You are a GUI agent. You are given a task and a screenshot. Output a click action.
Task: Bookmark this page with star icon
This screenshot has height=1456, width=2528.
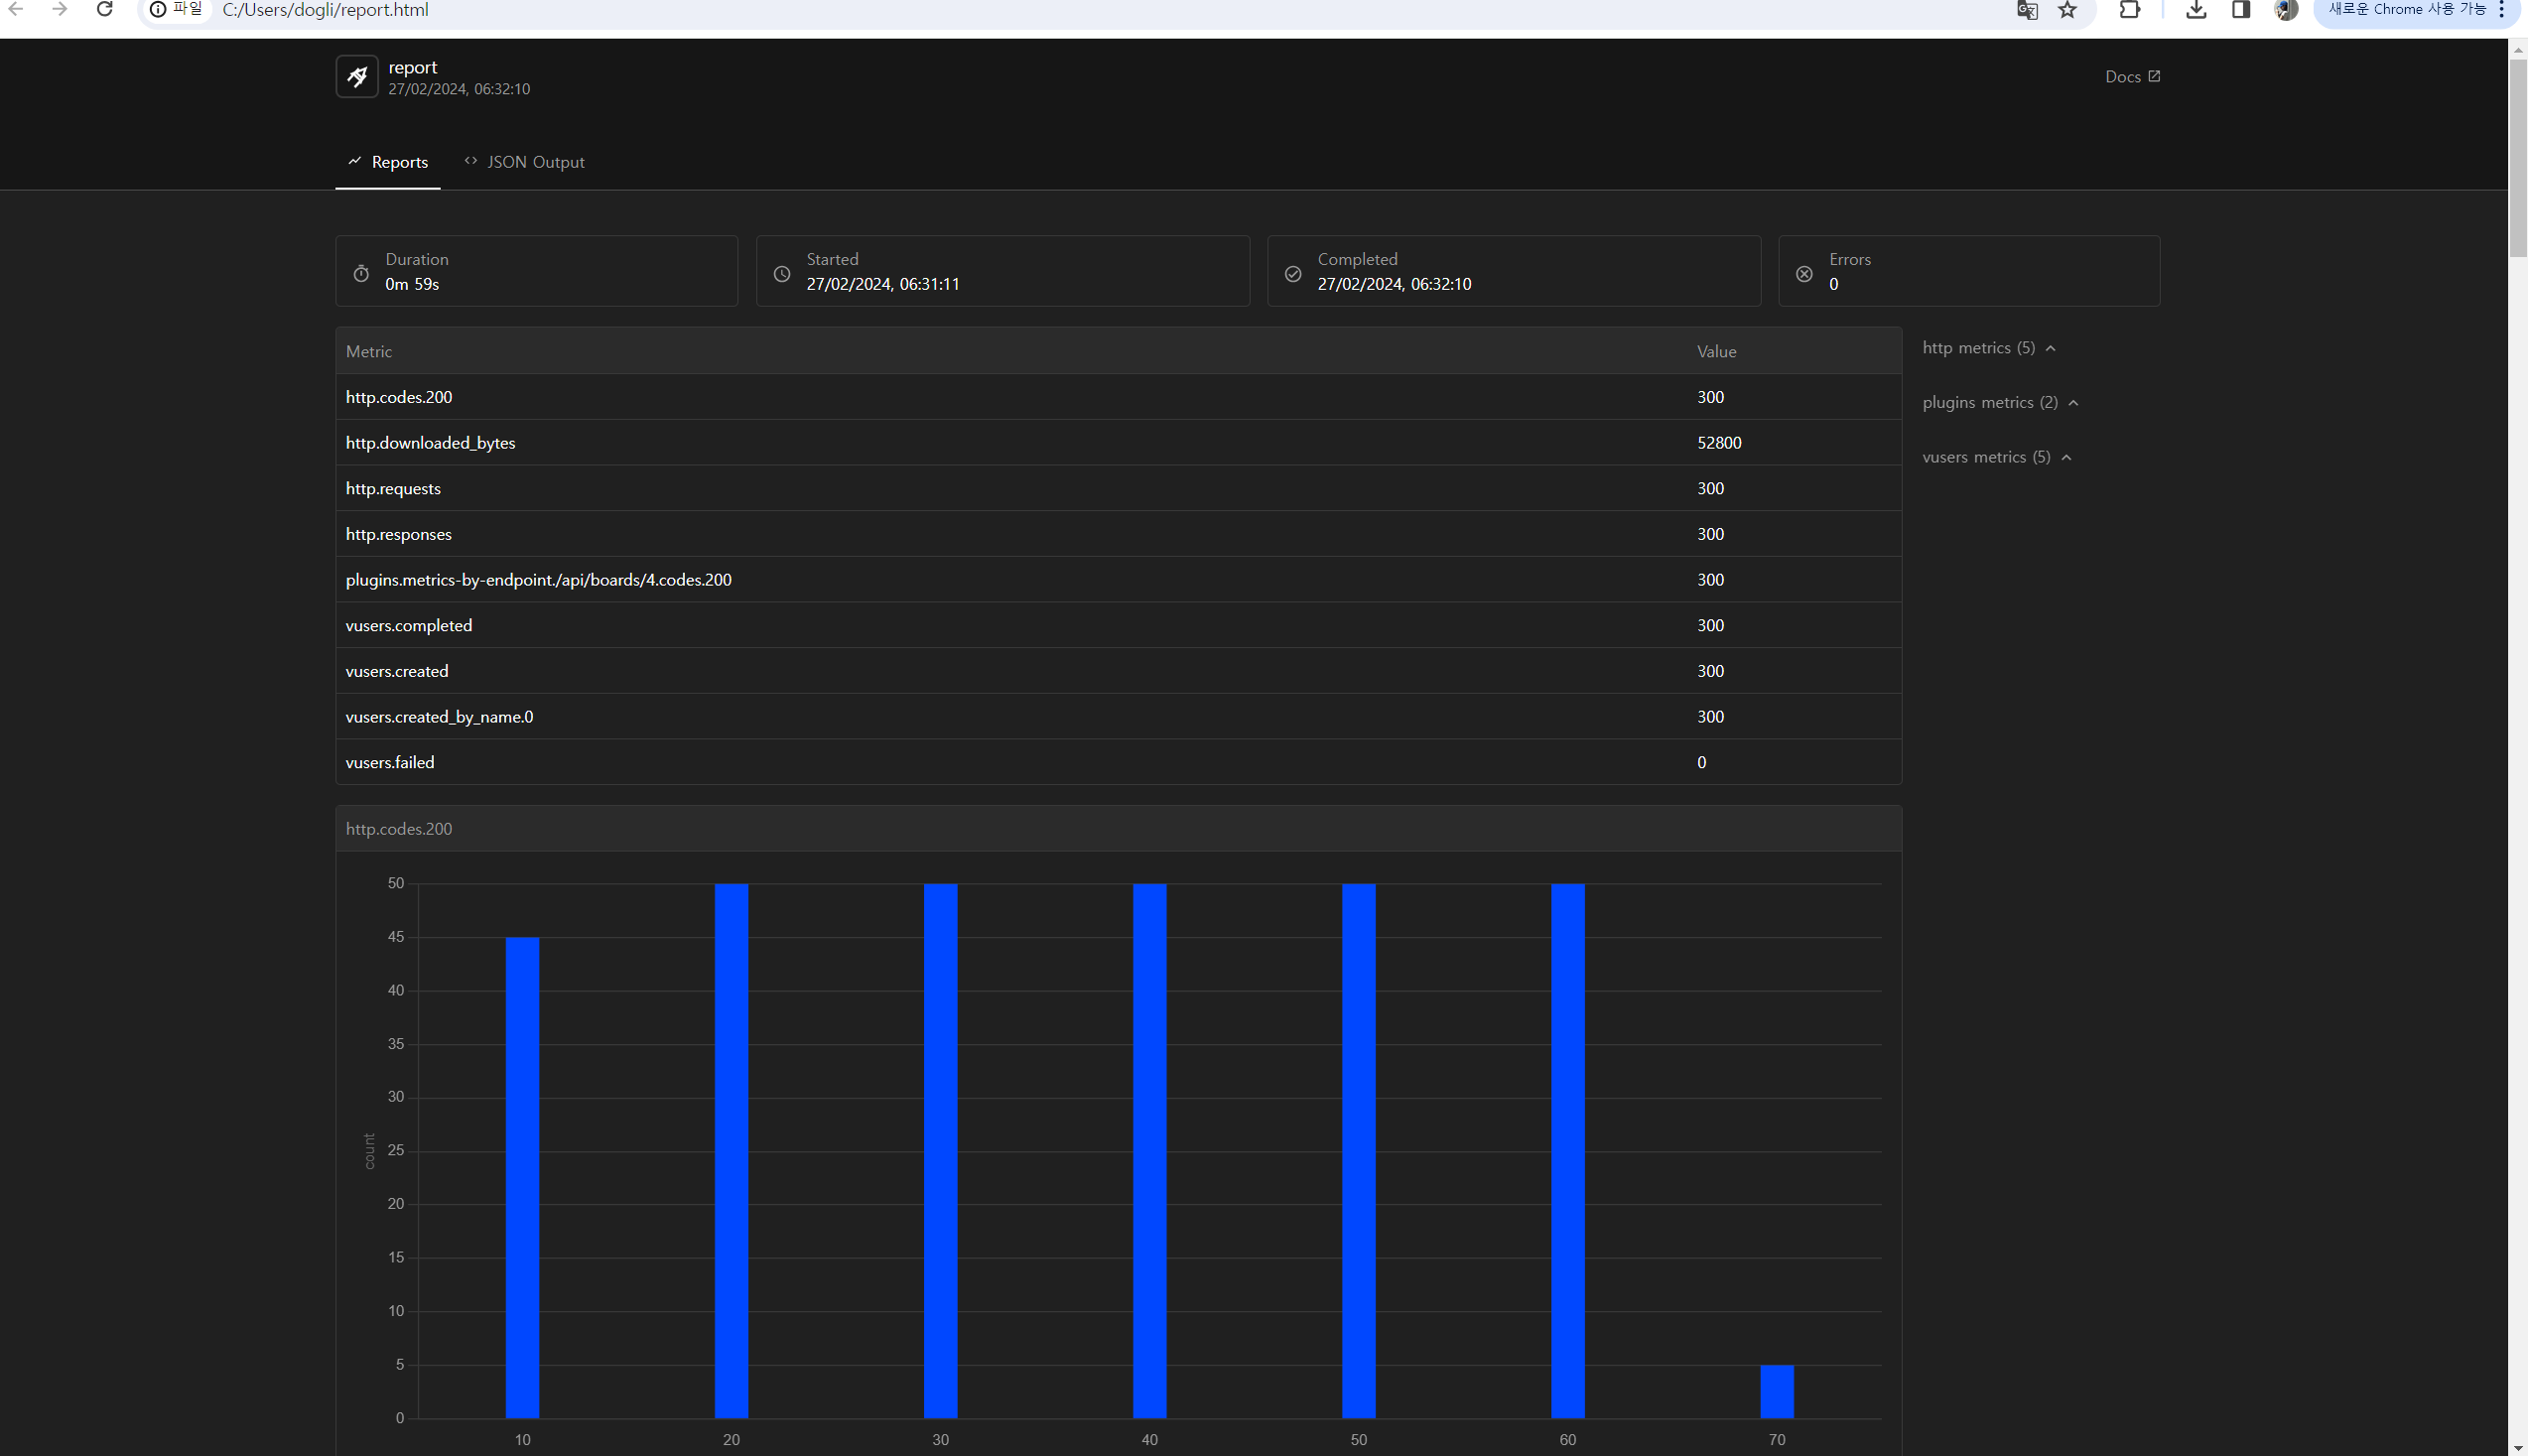pos(2068,11)
